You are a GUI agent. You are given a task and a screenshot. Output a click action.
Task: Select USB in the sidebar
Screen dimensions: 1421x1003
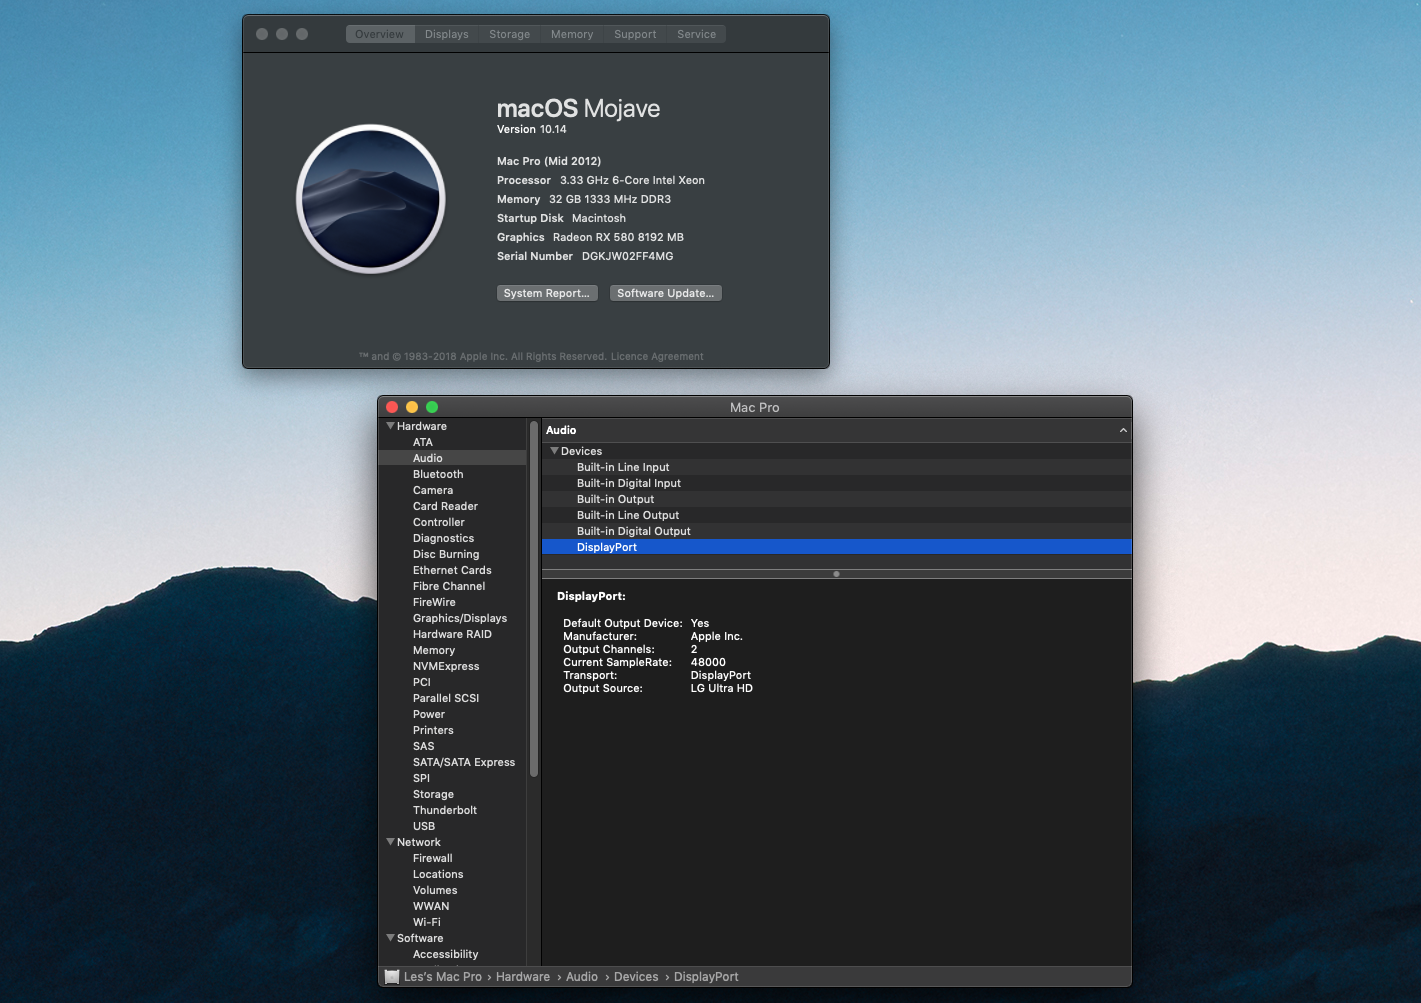(x=452, y=826)
